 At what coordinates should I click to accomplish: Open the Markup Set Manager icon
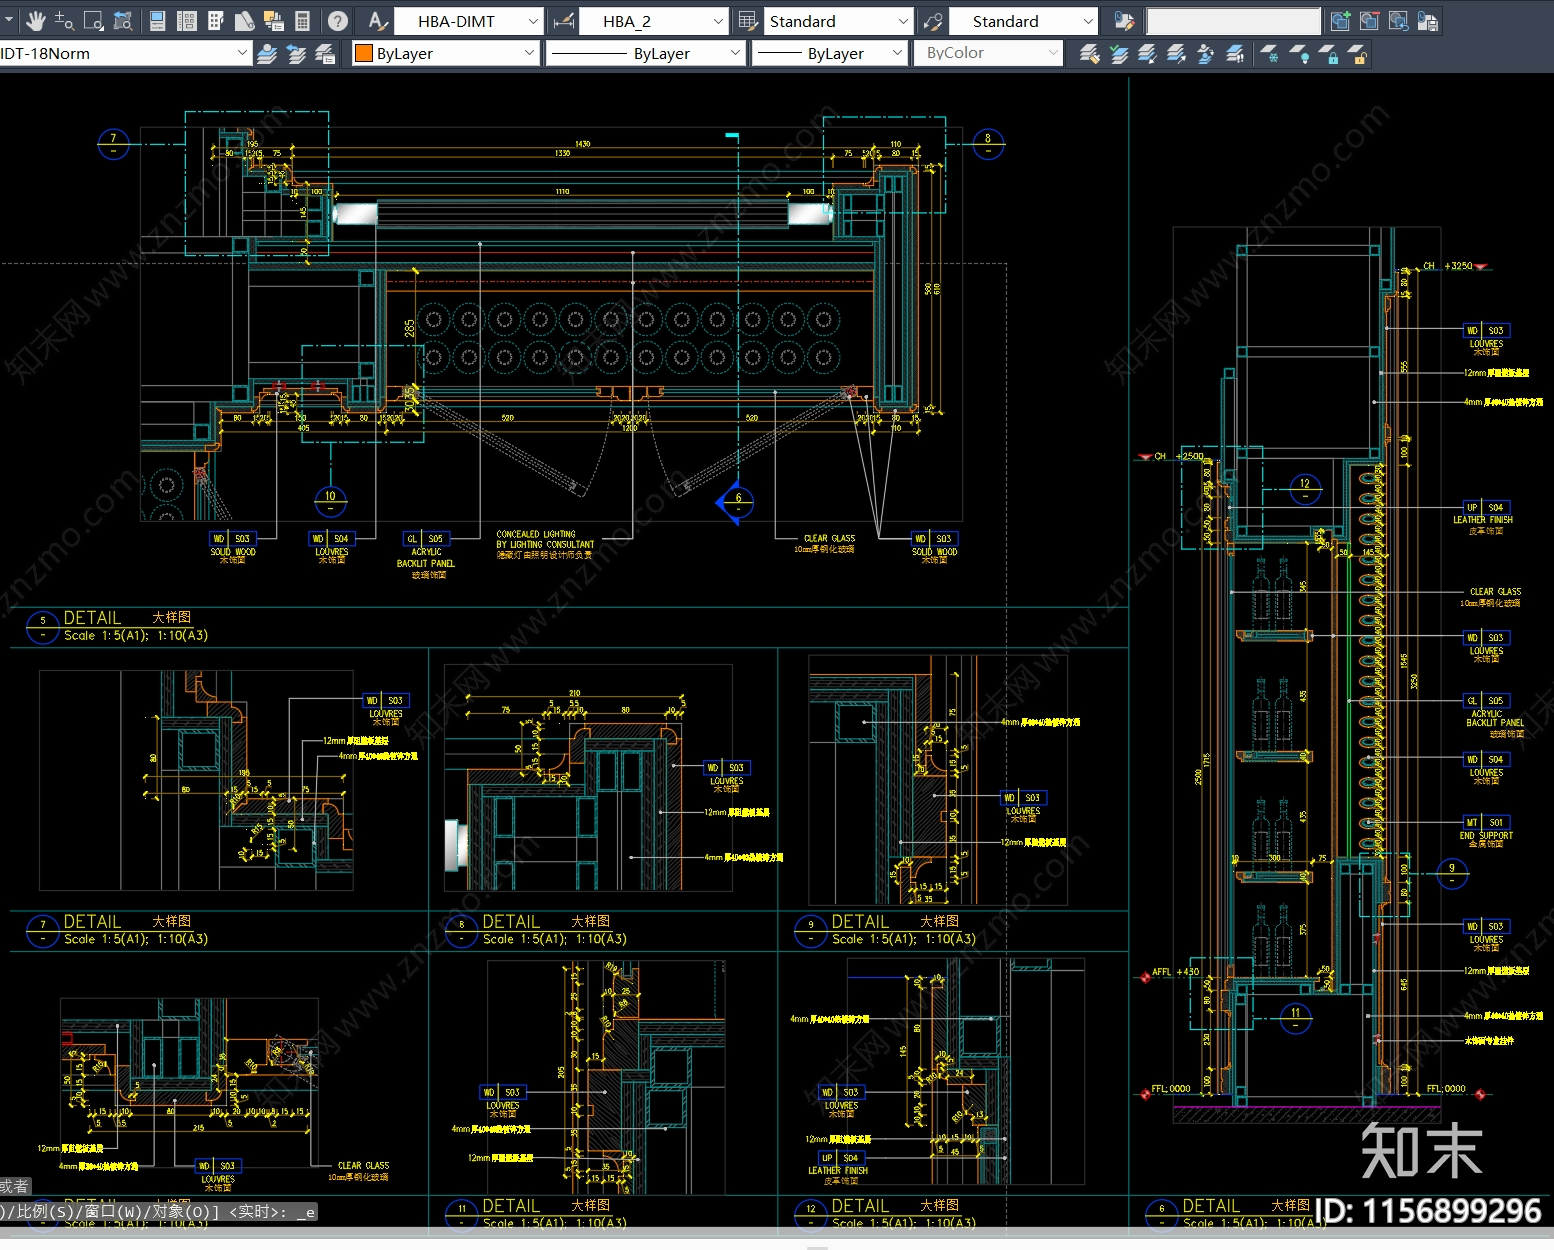[274, 21]
